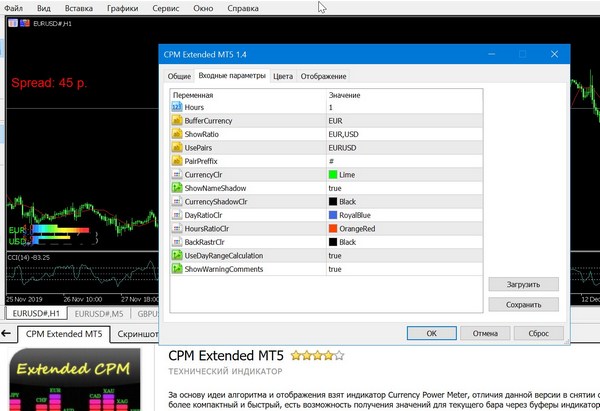Open the CPM Extended MT5 market tab
This screenshot has width=600, height=411.
pos(64,334)
